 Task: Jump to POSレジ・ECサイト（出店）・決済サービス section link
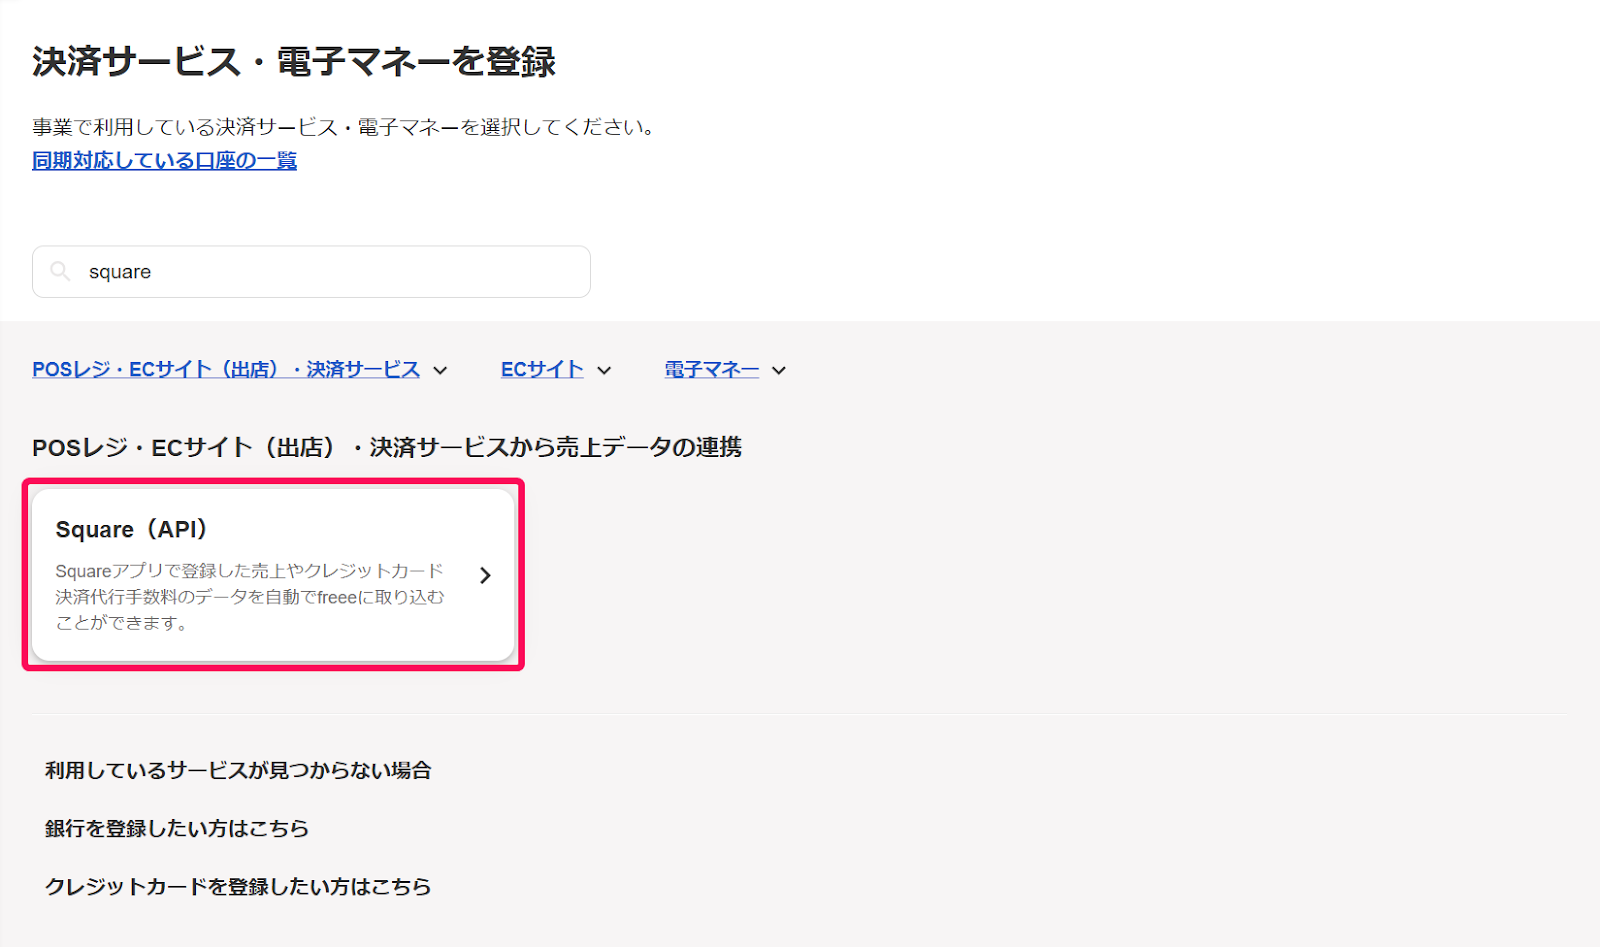click(226, 369)
